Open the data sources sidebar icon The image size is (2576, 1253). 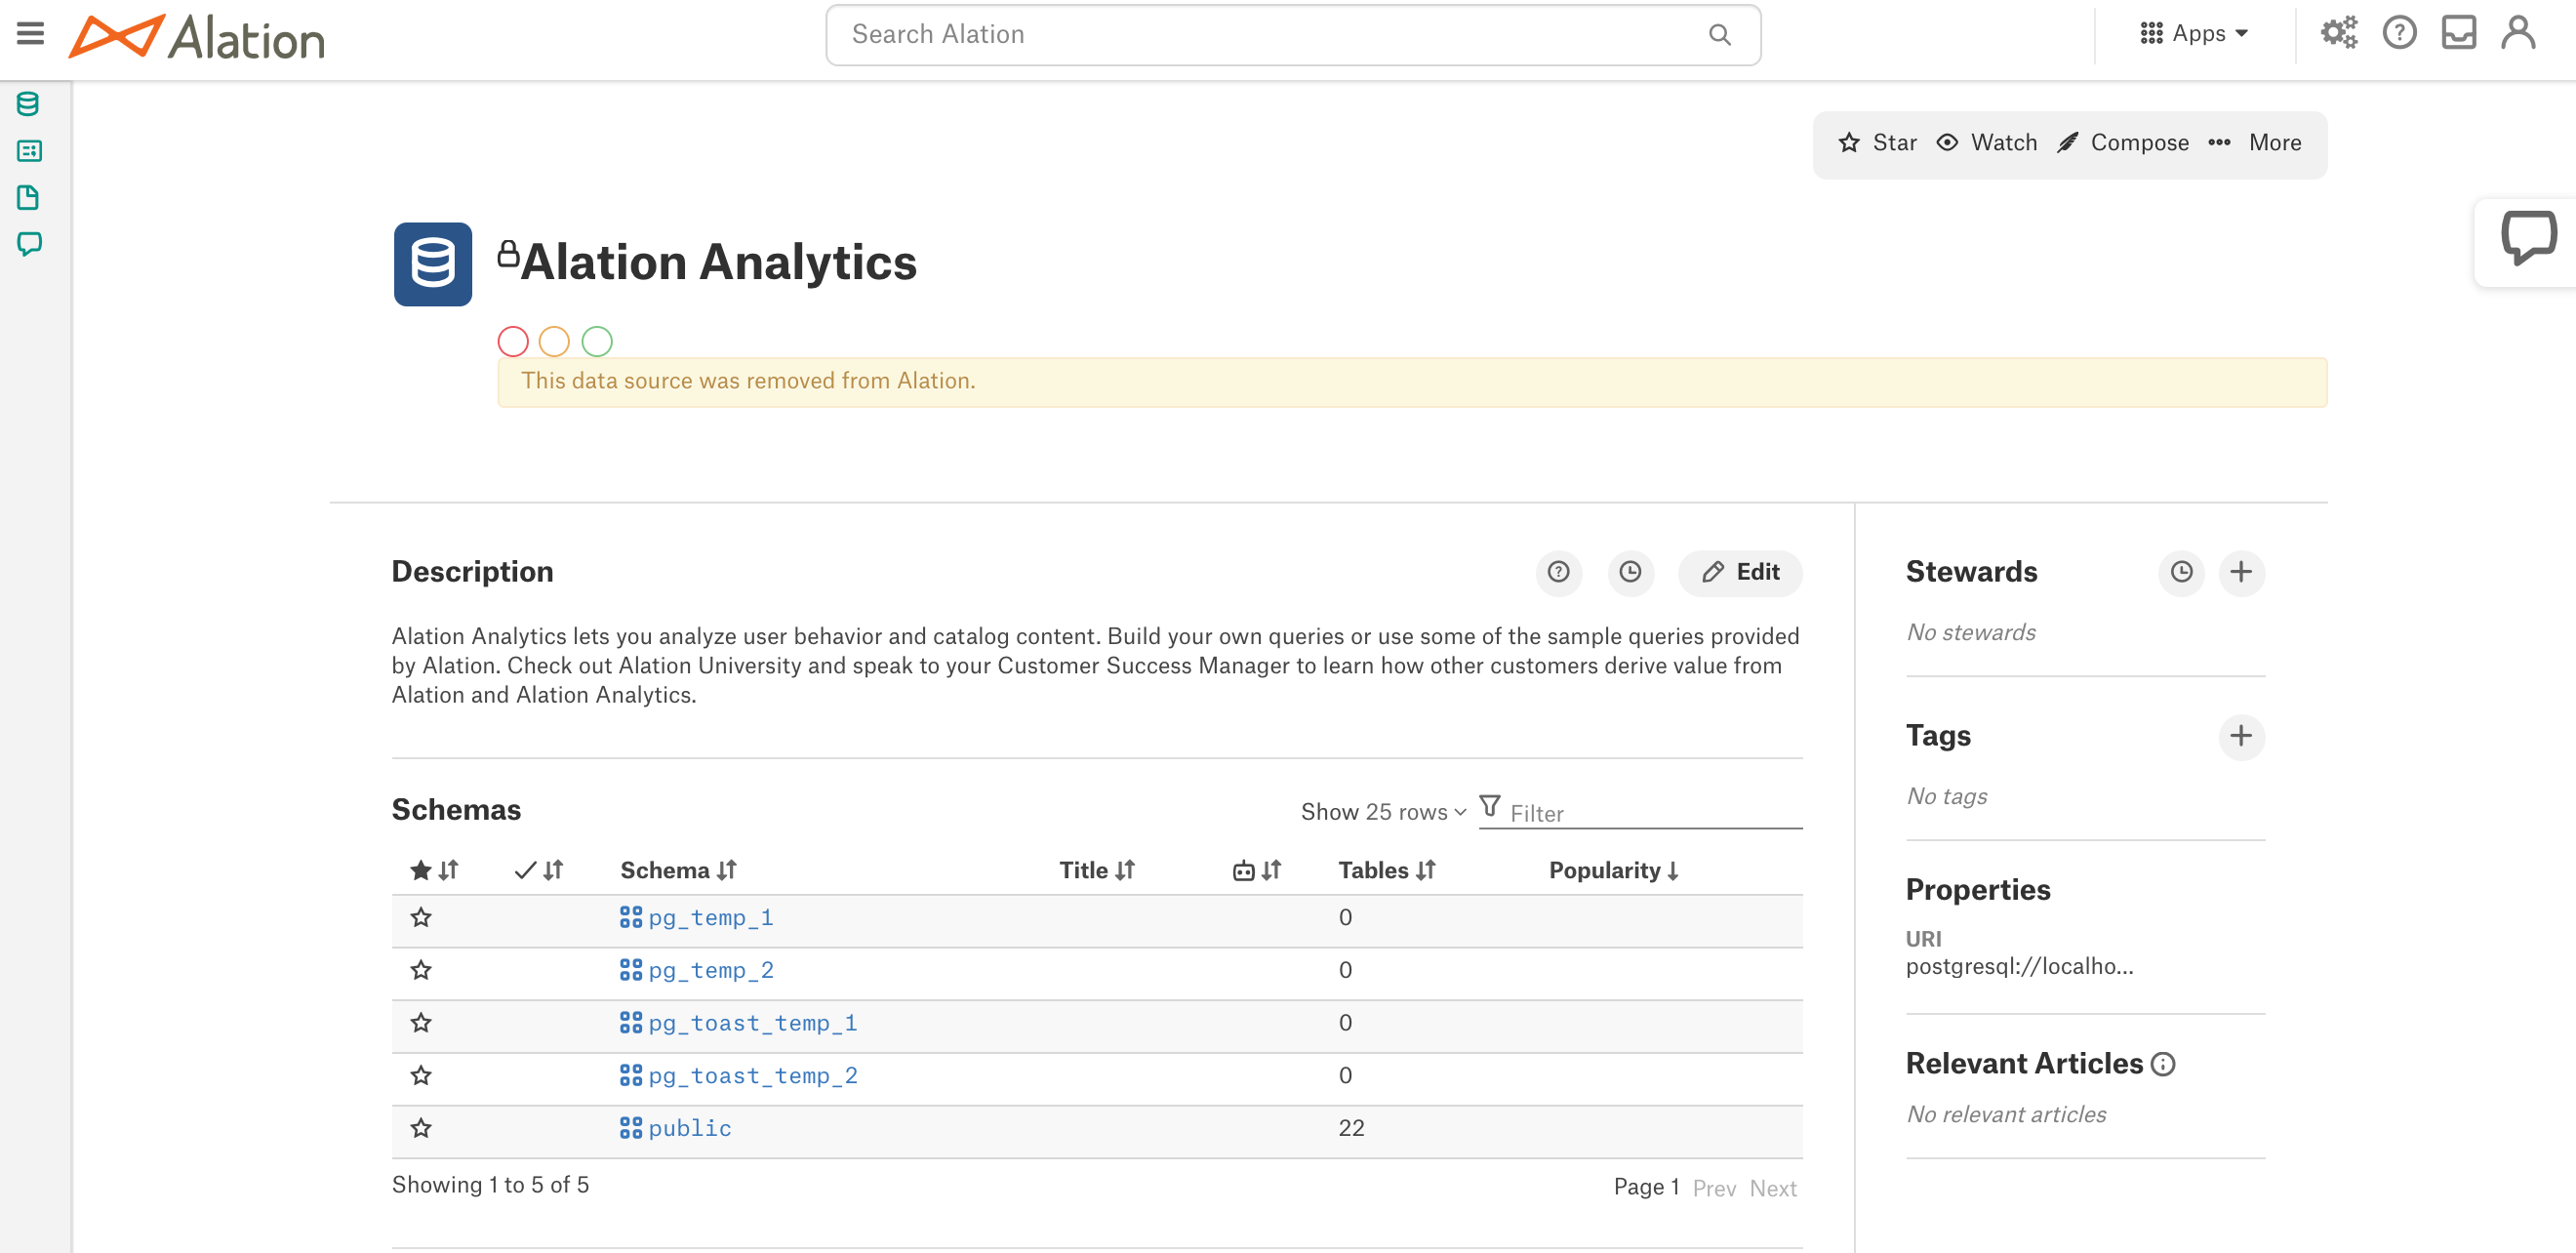(x=28, y=104)
